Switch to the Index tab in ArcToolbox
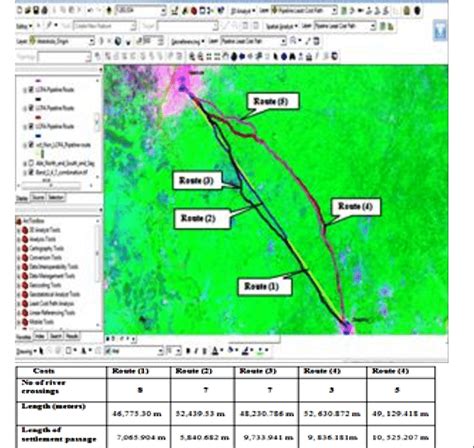This screenshot has height=448, width=474. [x=40, y=336]
